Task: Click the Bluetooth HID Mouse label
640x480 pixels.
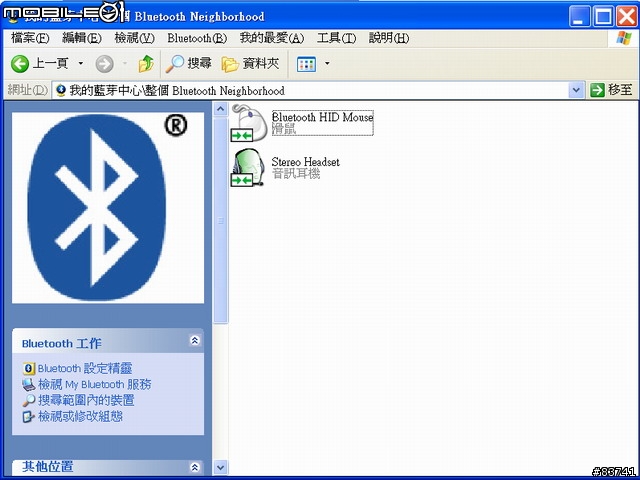Action: (322, 118)
